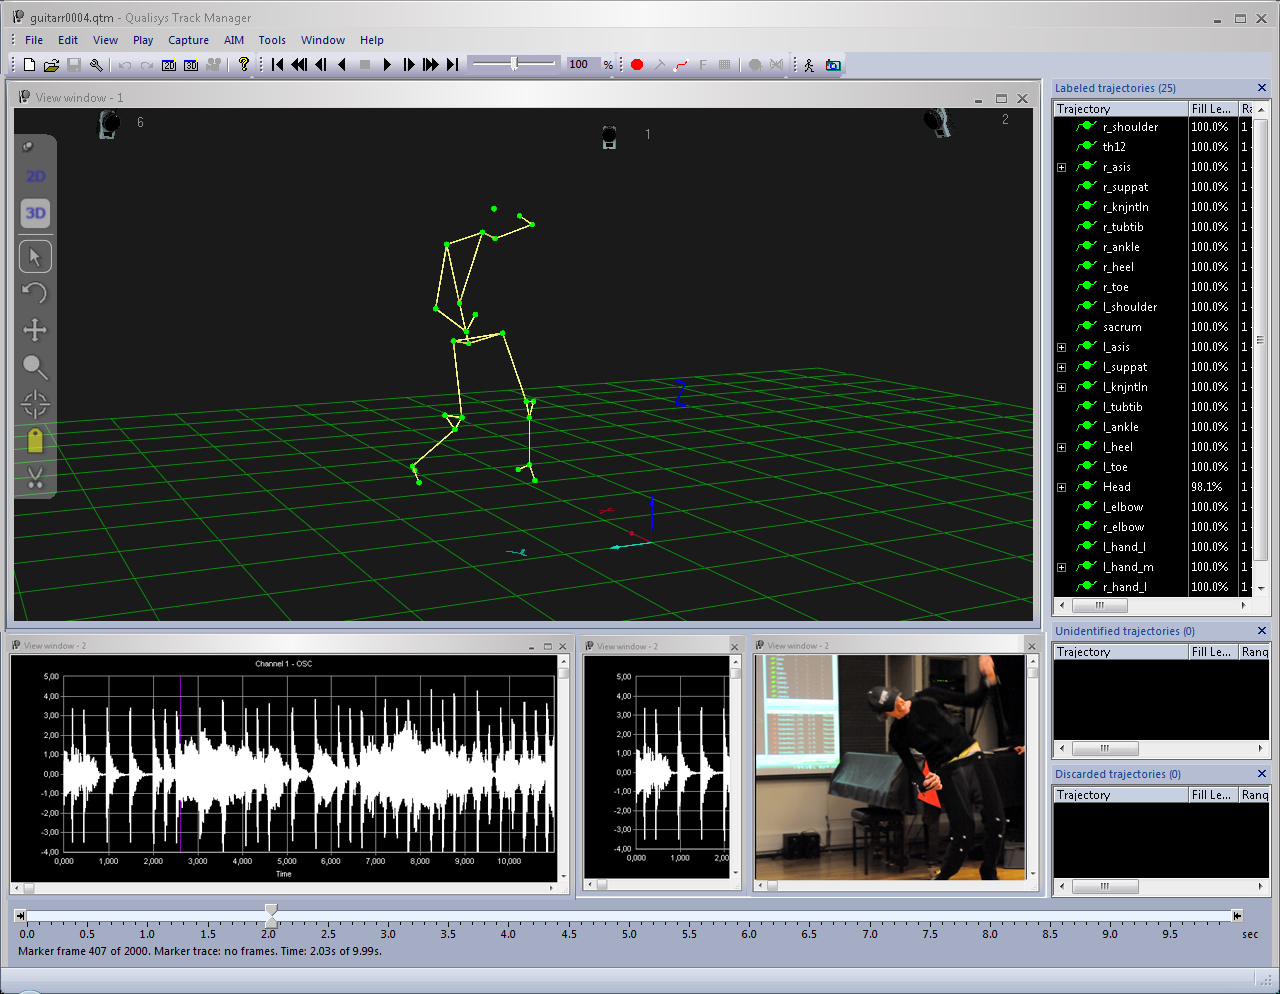Select the yellow quick identification tag tool
The image size is (1280, 994).
click(x=35, y=440)
